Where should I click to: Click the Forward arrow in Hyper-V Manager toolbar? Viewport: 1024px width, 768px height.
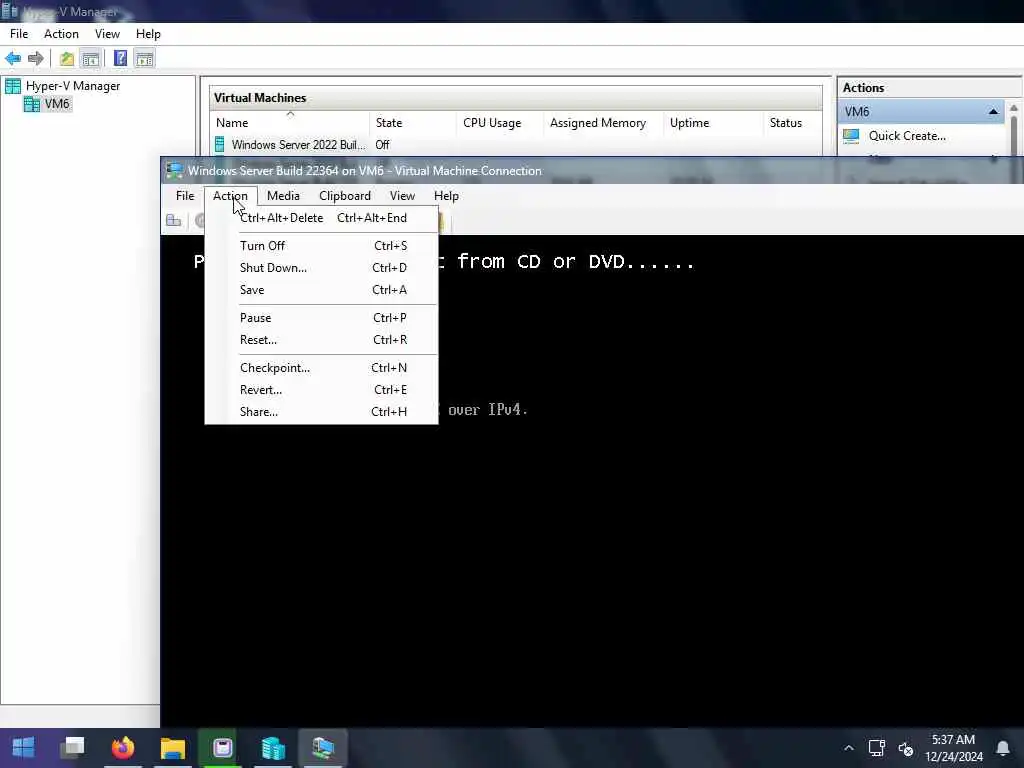[36, 59]
